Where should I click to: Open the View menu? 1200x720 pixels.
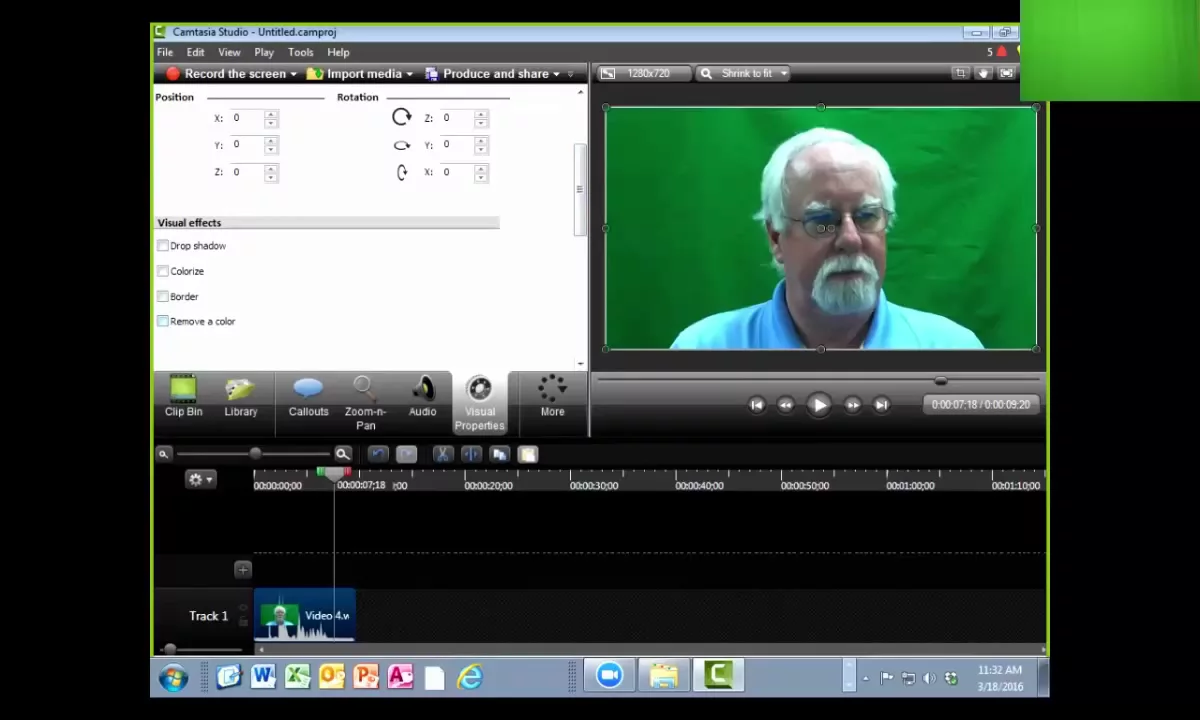coord(229,52)
